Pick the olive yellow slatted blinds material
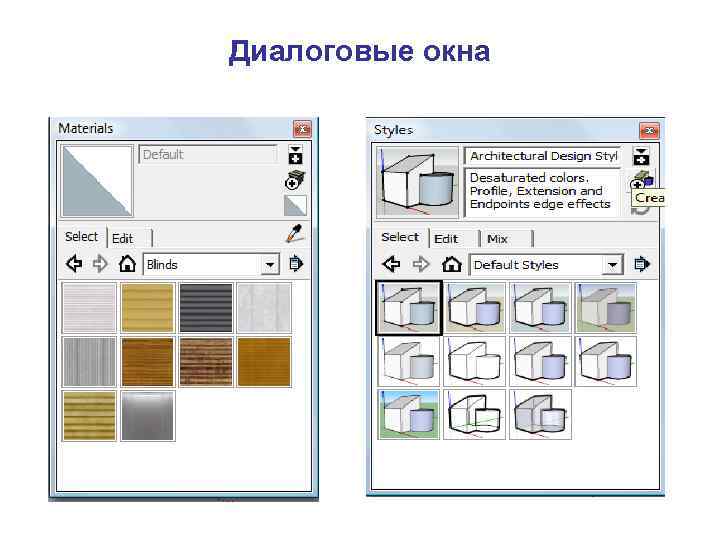 click(x=89, y=416)
